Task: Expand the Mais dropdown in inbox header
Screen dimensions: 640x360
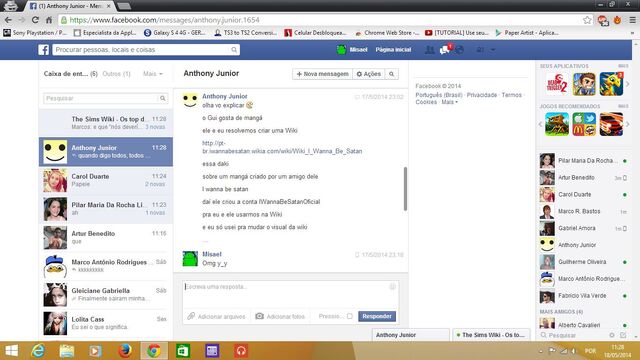Action: tap(153, 74)
